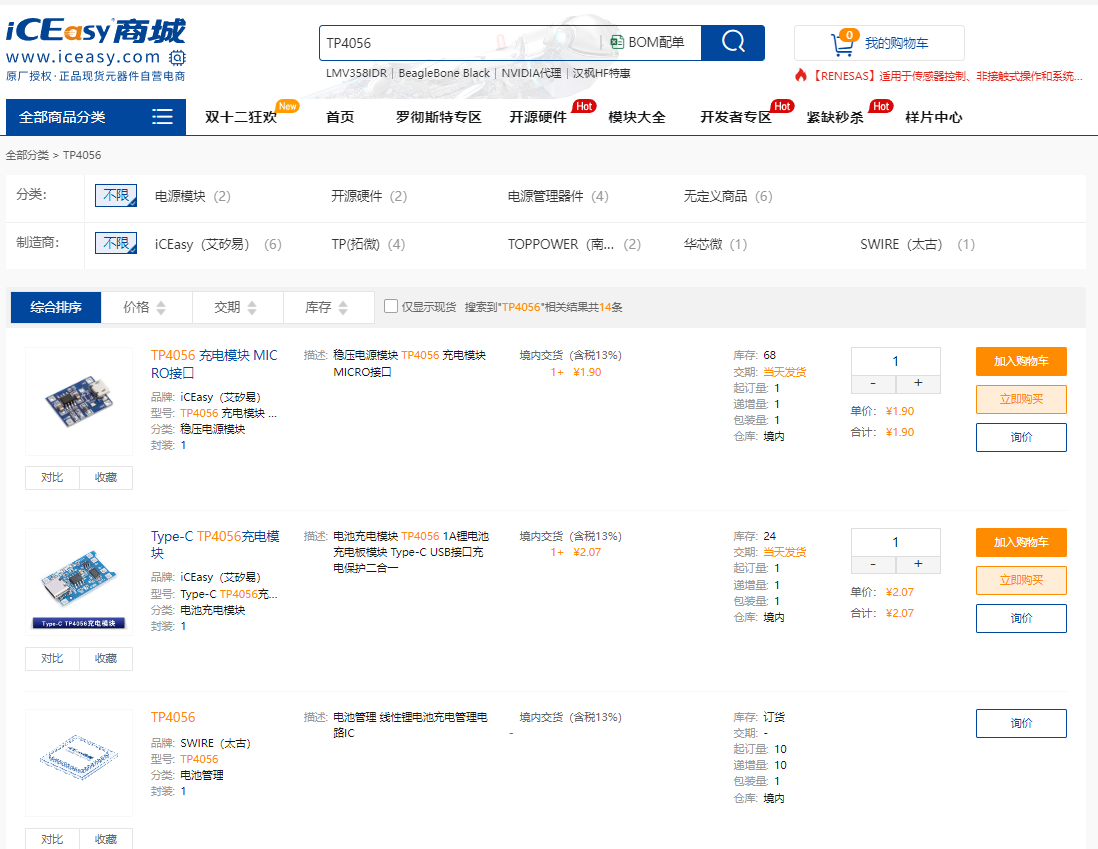Decrease quantity for ¥2.07 product
Viewport: 1098px width, 849px height.
click(x=873, y=564)
